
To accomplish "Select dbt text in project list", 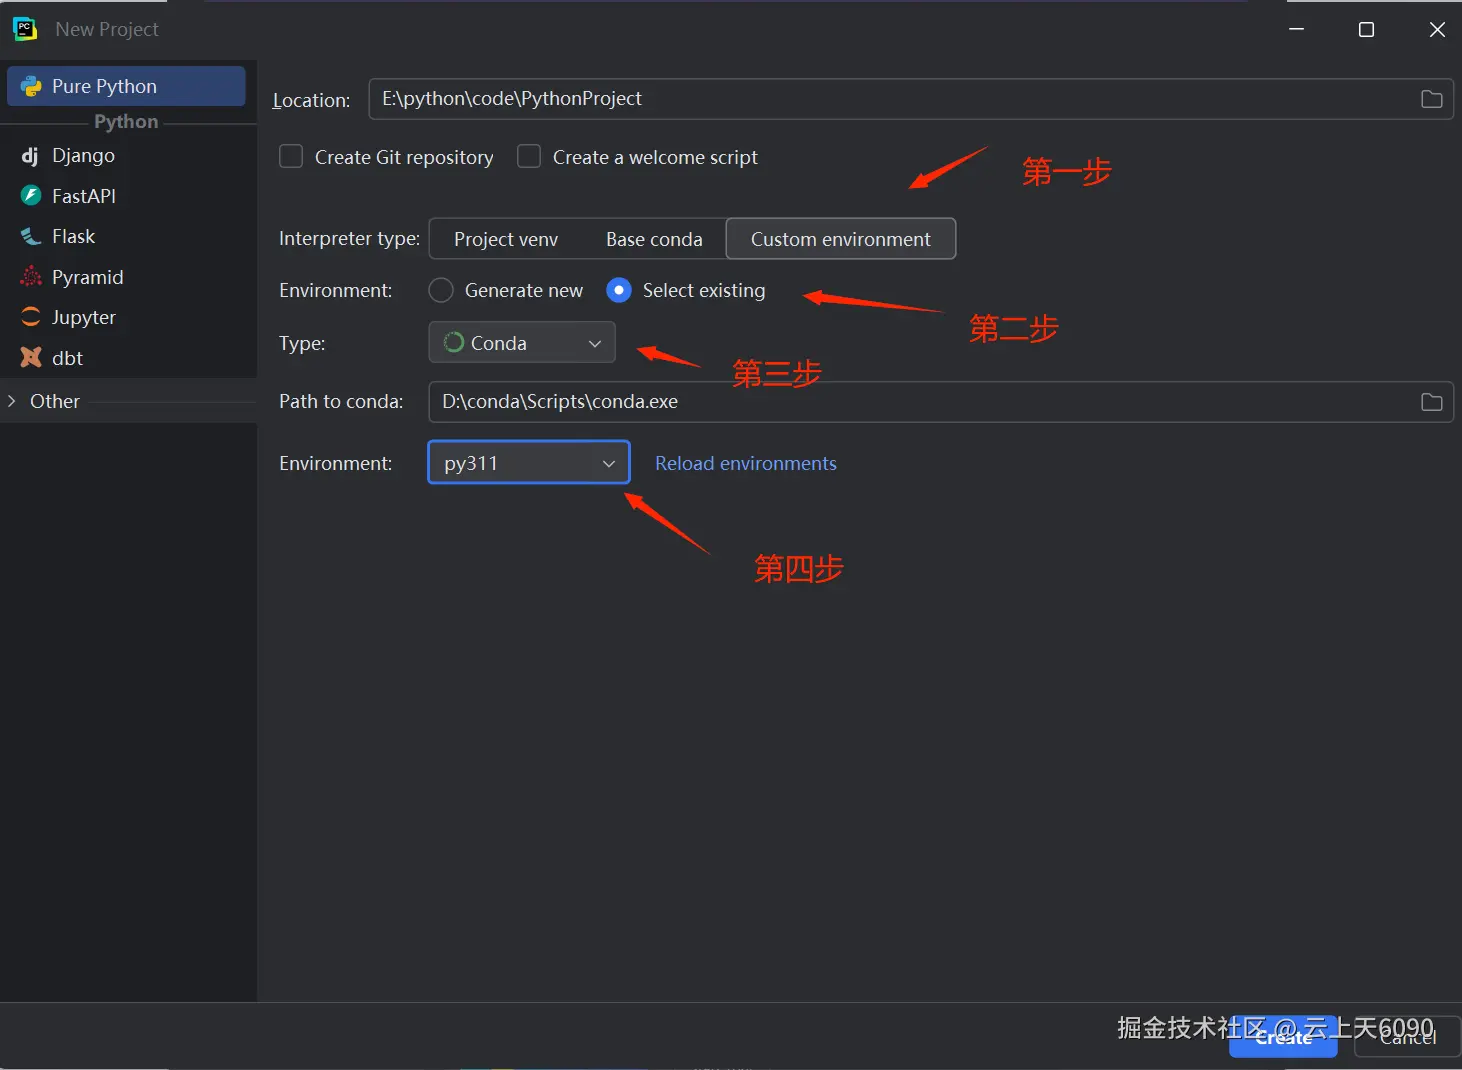I will pyautogui.click(x=67, y=358).
